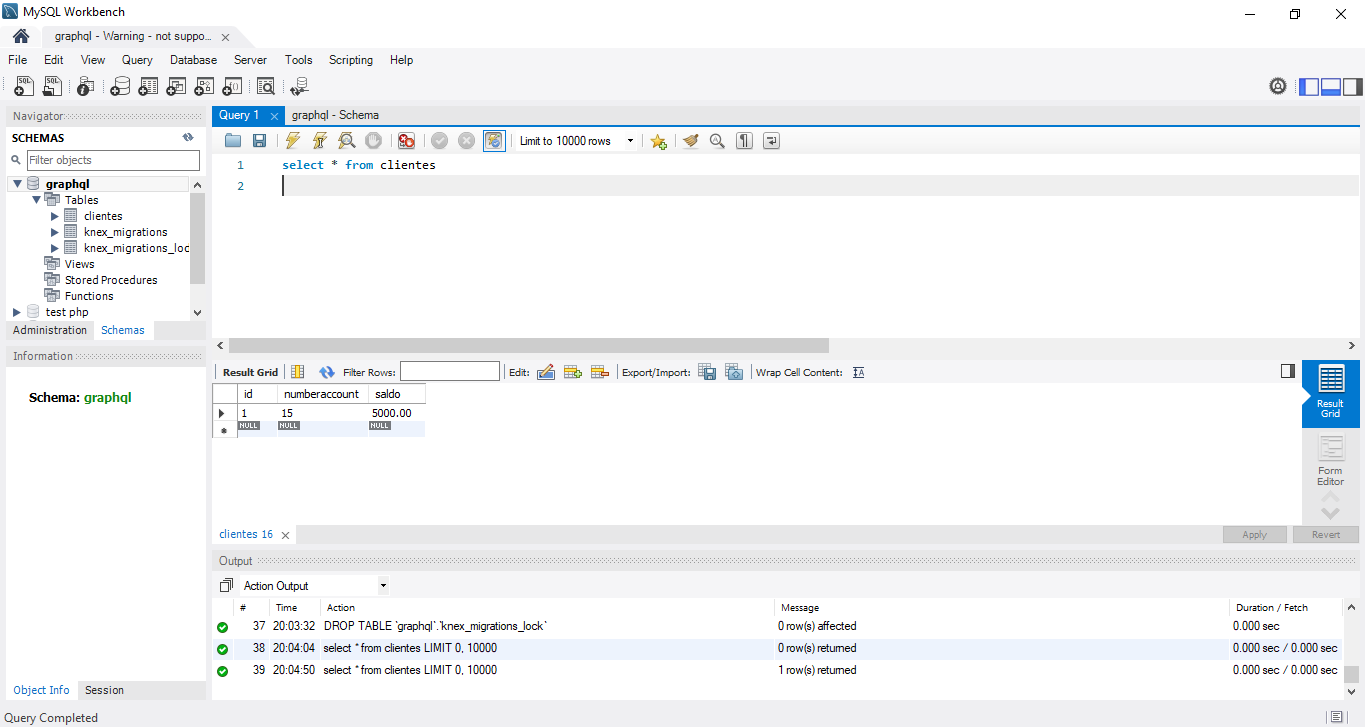Create a new stored procedure icon

point(204,87)
